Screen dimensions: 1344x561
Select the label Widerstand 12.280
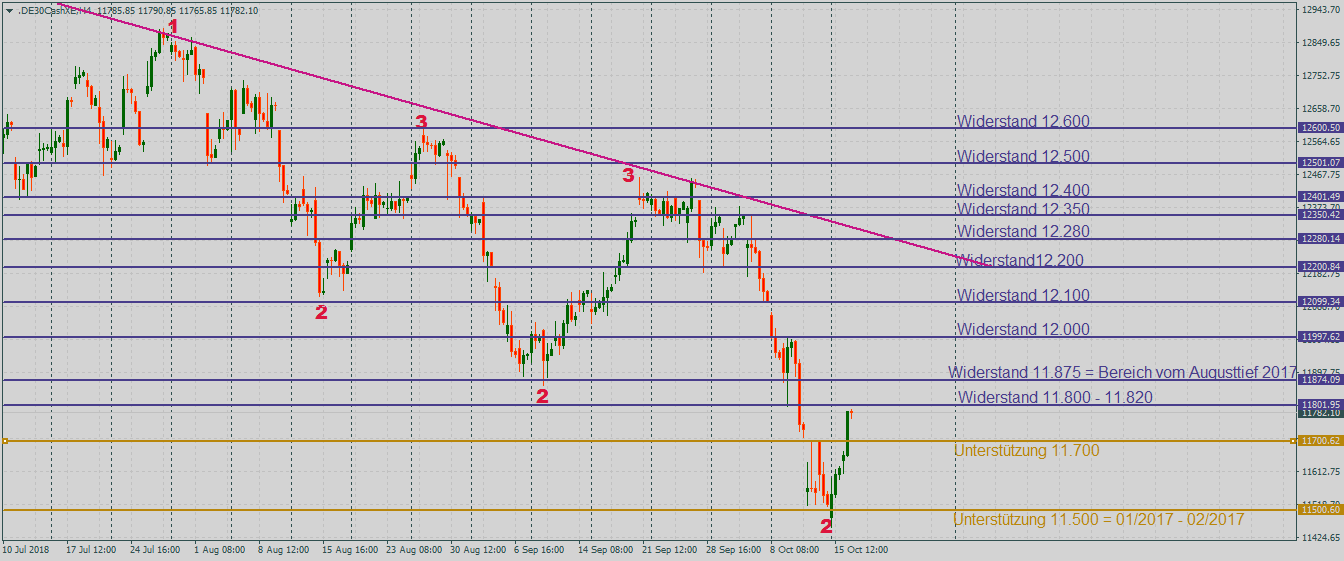pyautogui.click(x=1023, y=231)
